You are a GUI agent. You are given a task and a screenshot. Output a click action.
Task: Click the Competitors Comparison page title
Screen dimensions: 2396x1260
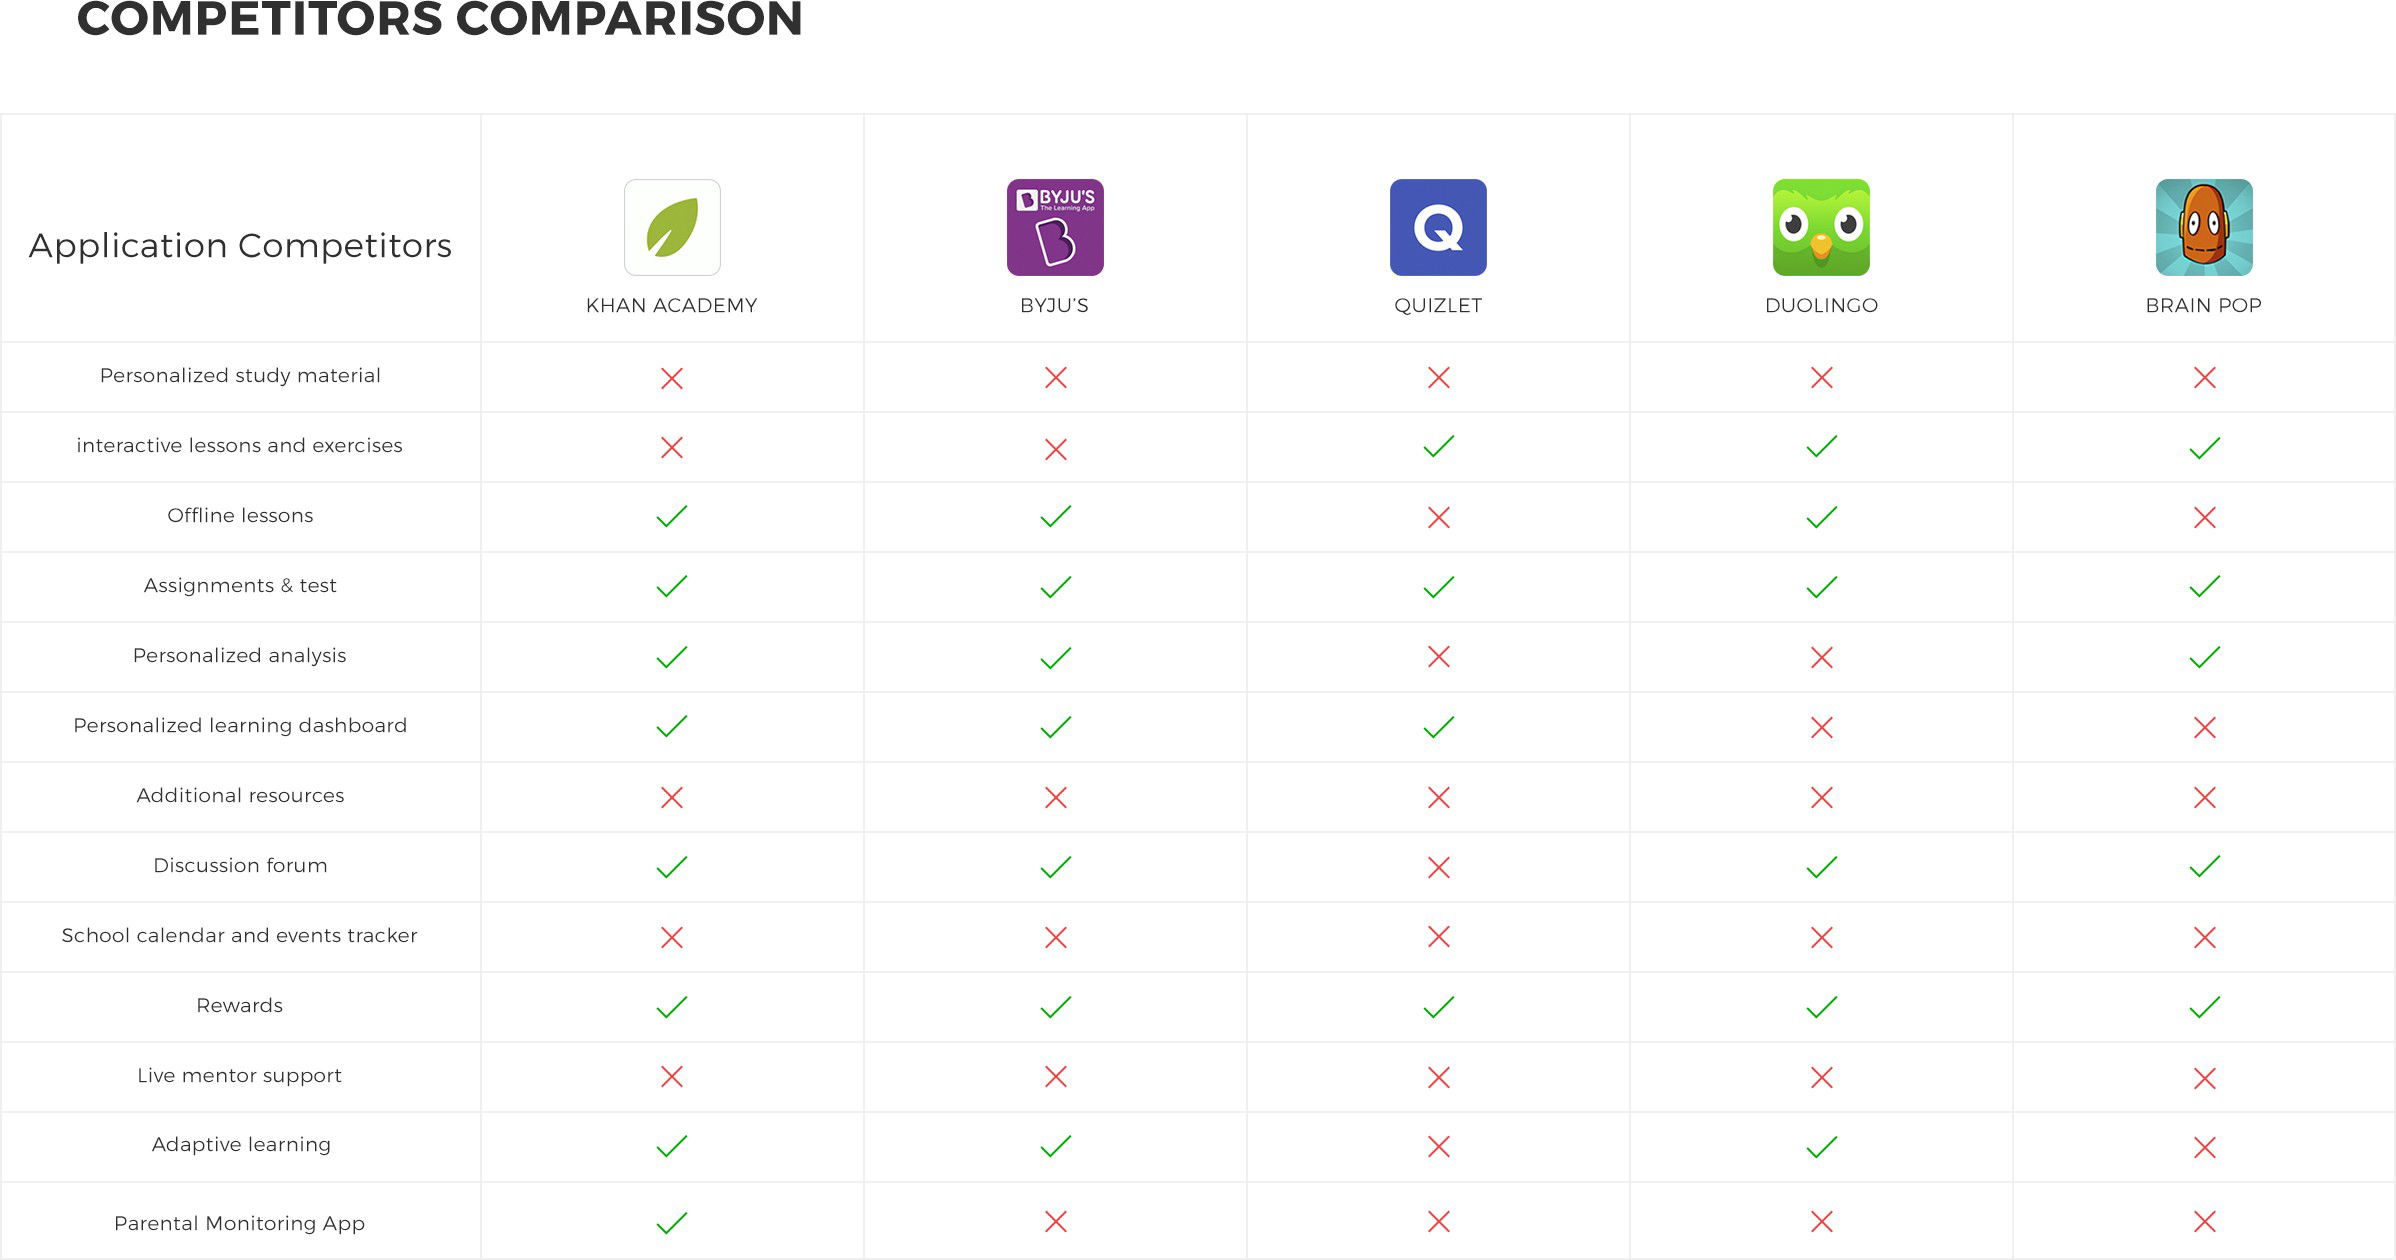440,20
